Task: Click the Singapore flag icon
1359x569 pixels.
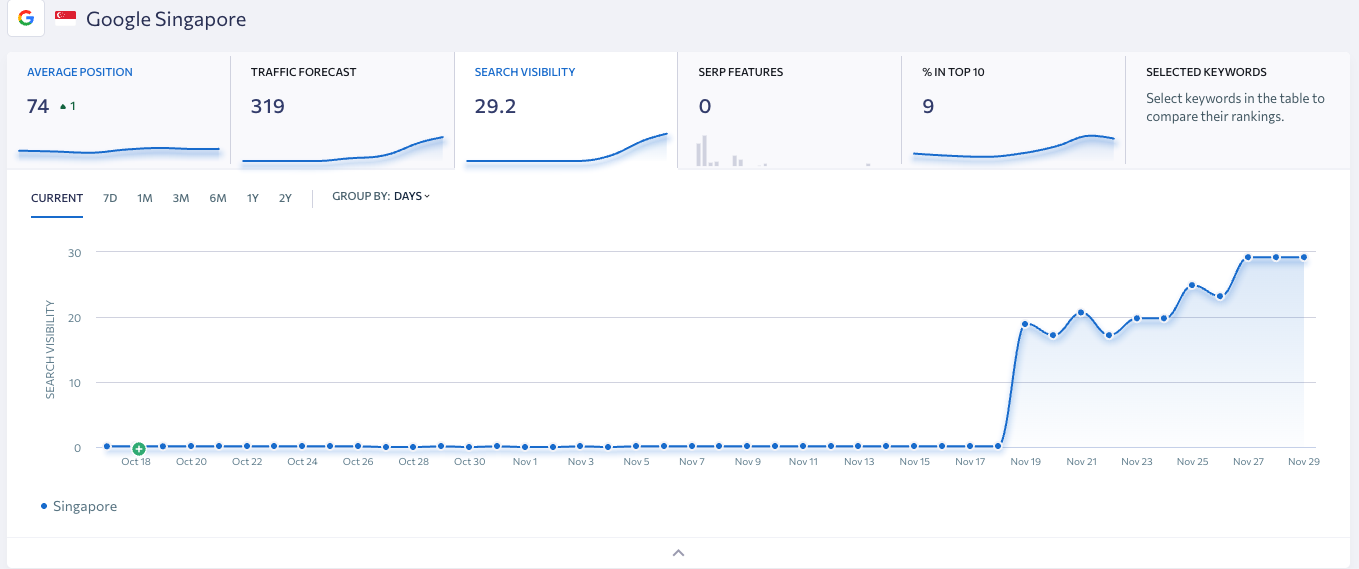Action: click(x=65, y=19)
